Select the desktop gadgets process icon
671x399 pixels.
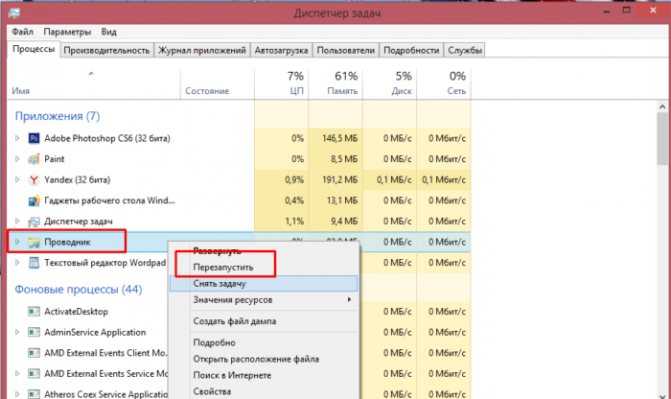click(x=34, y=201)
